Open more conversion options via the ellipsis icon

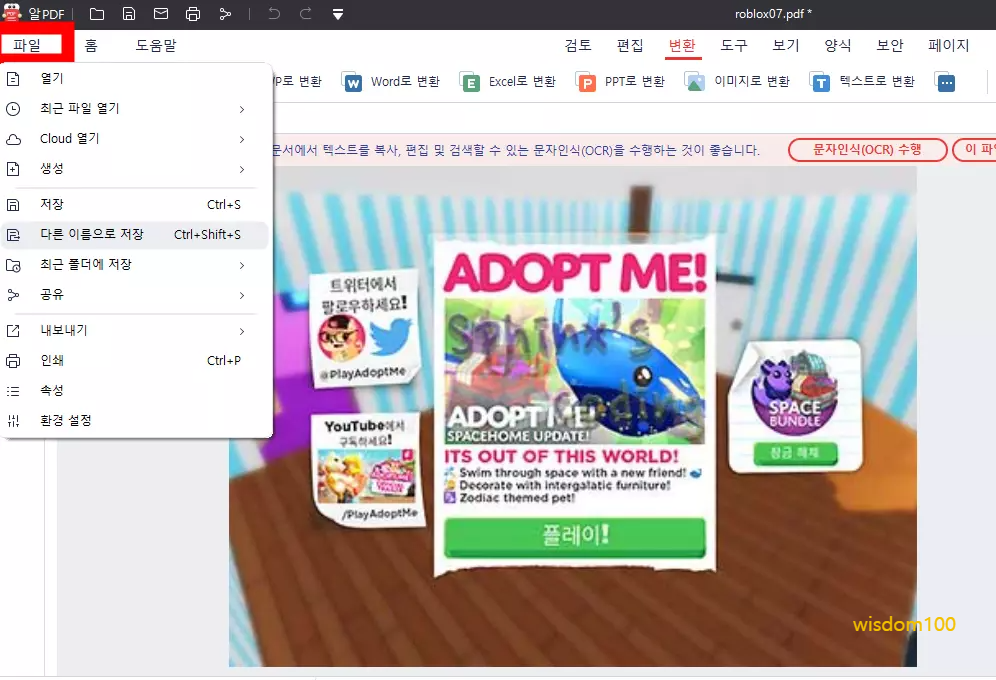click(x=944, y=82)
